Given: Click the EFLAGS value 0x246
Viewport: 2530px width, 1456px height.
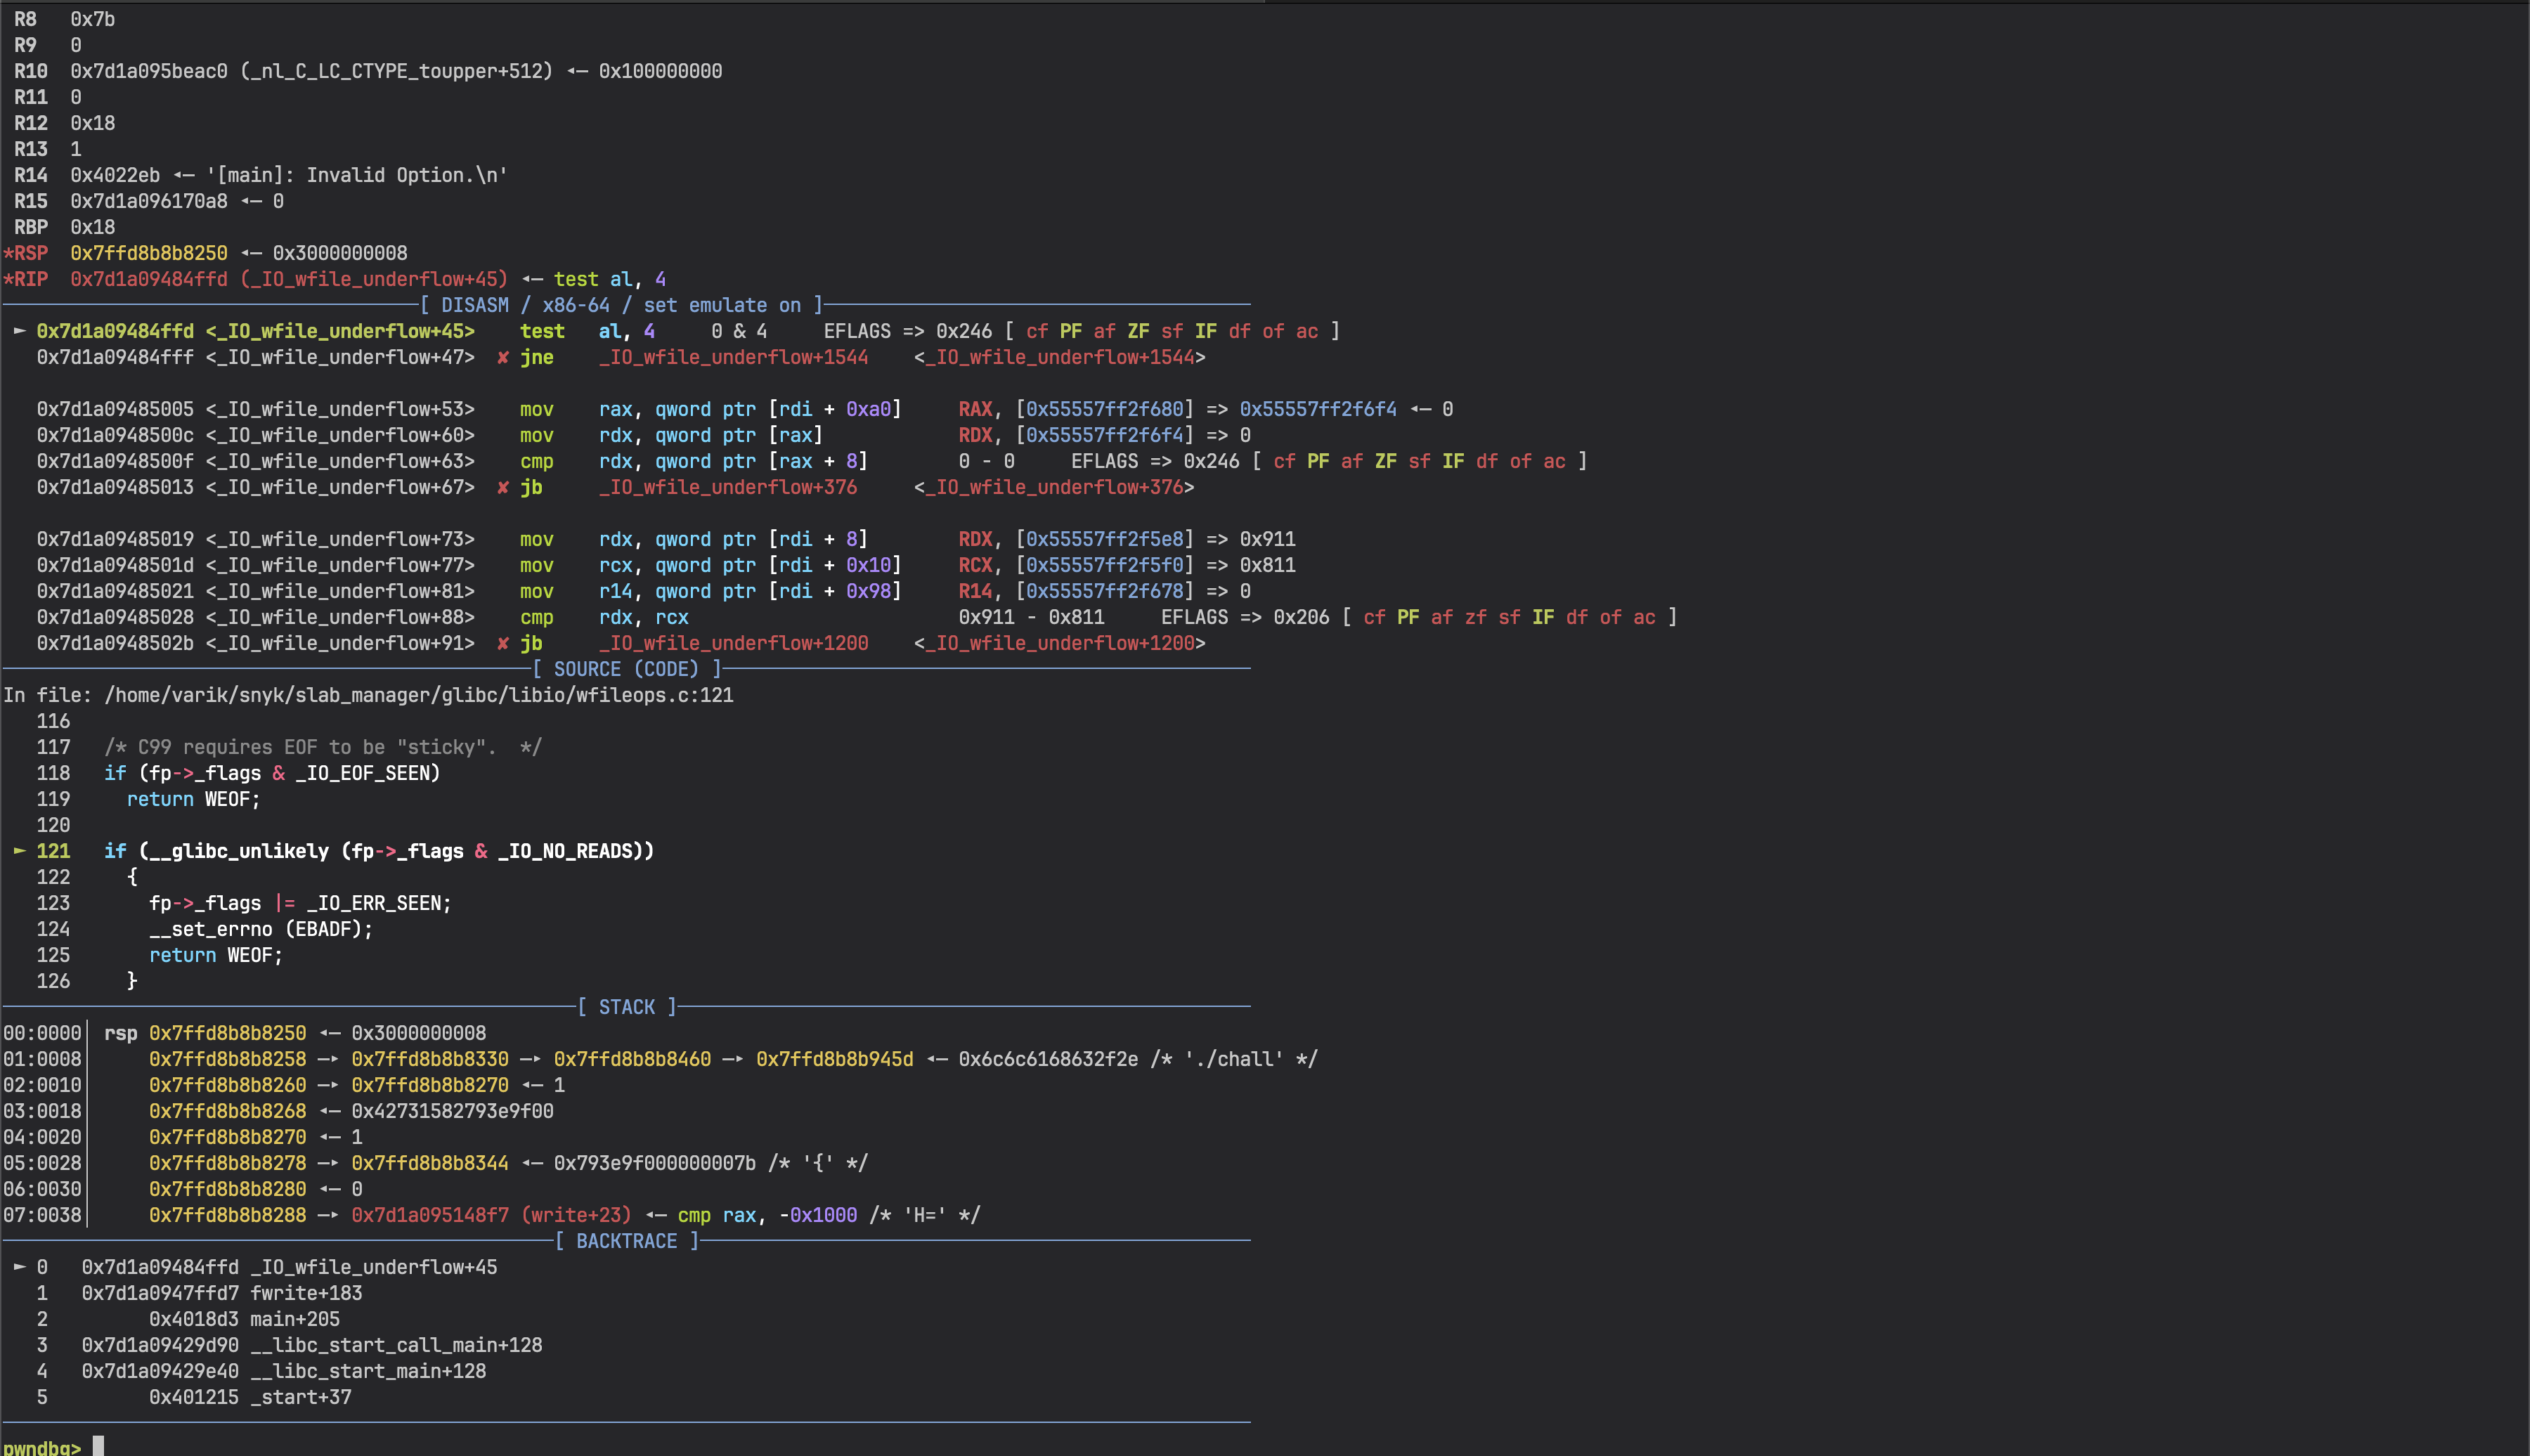Looking at the screenshot, I should tap(965, 331).
